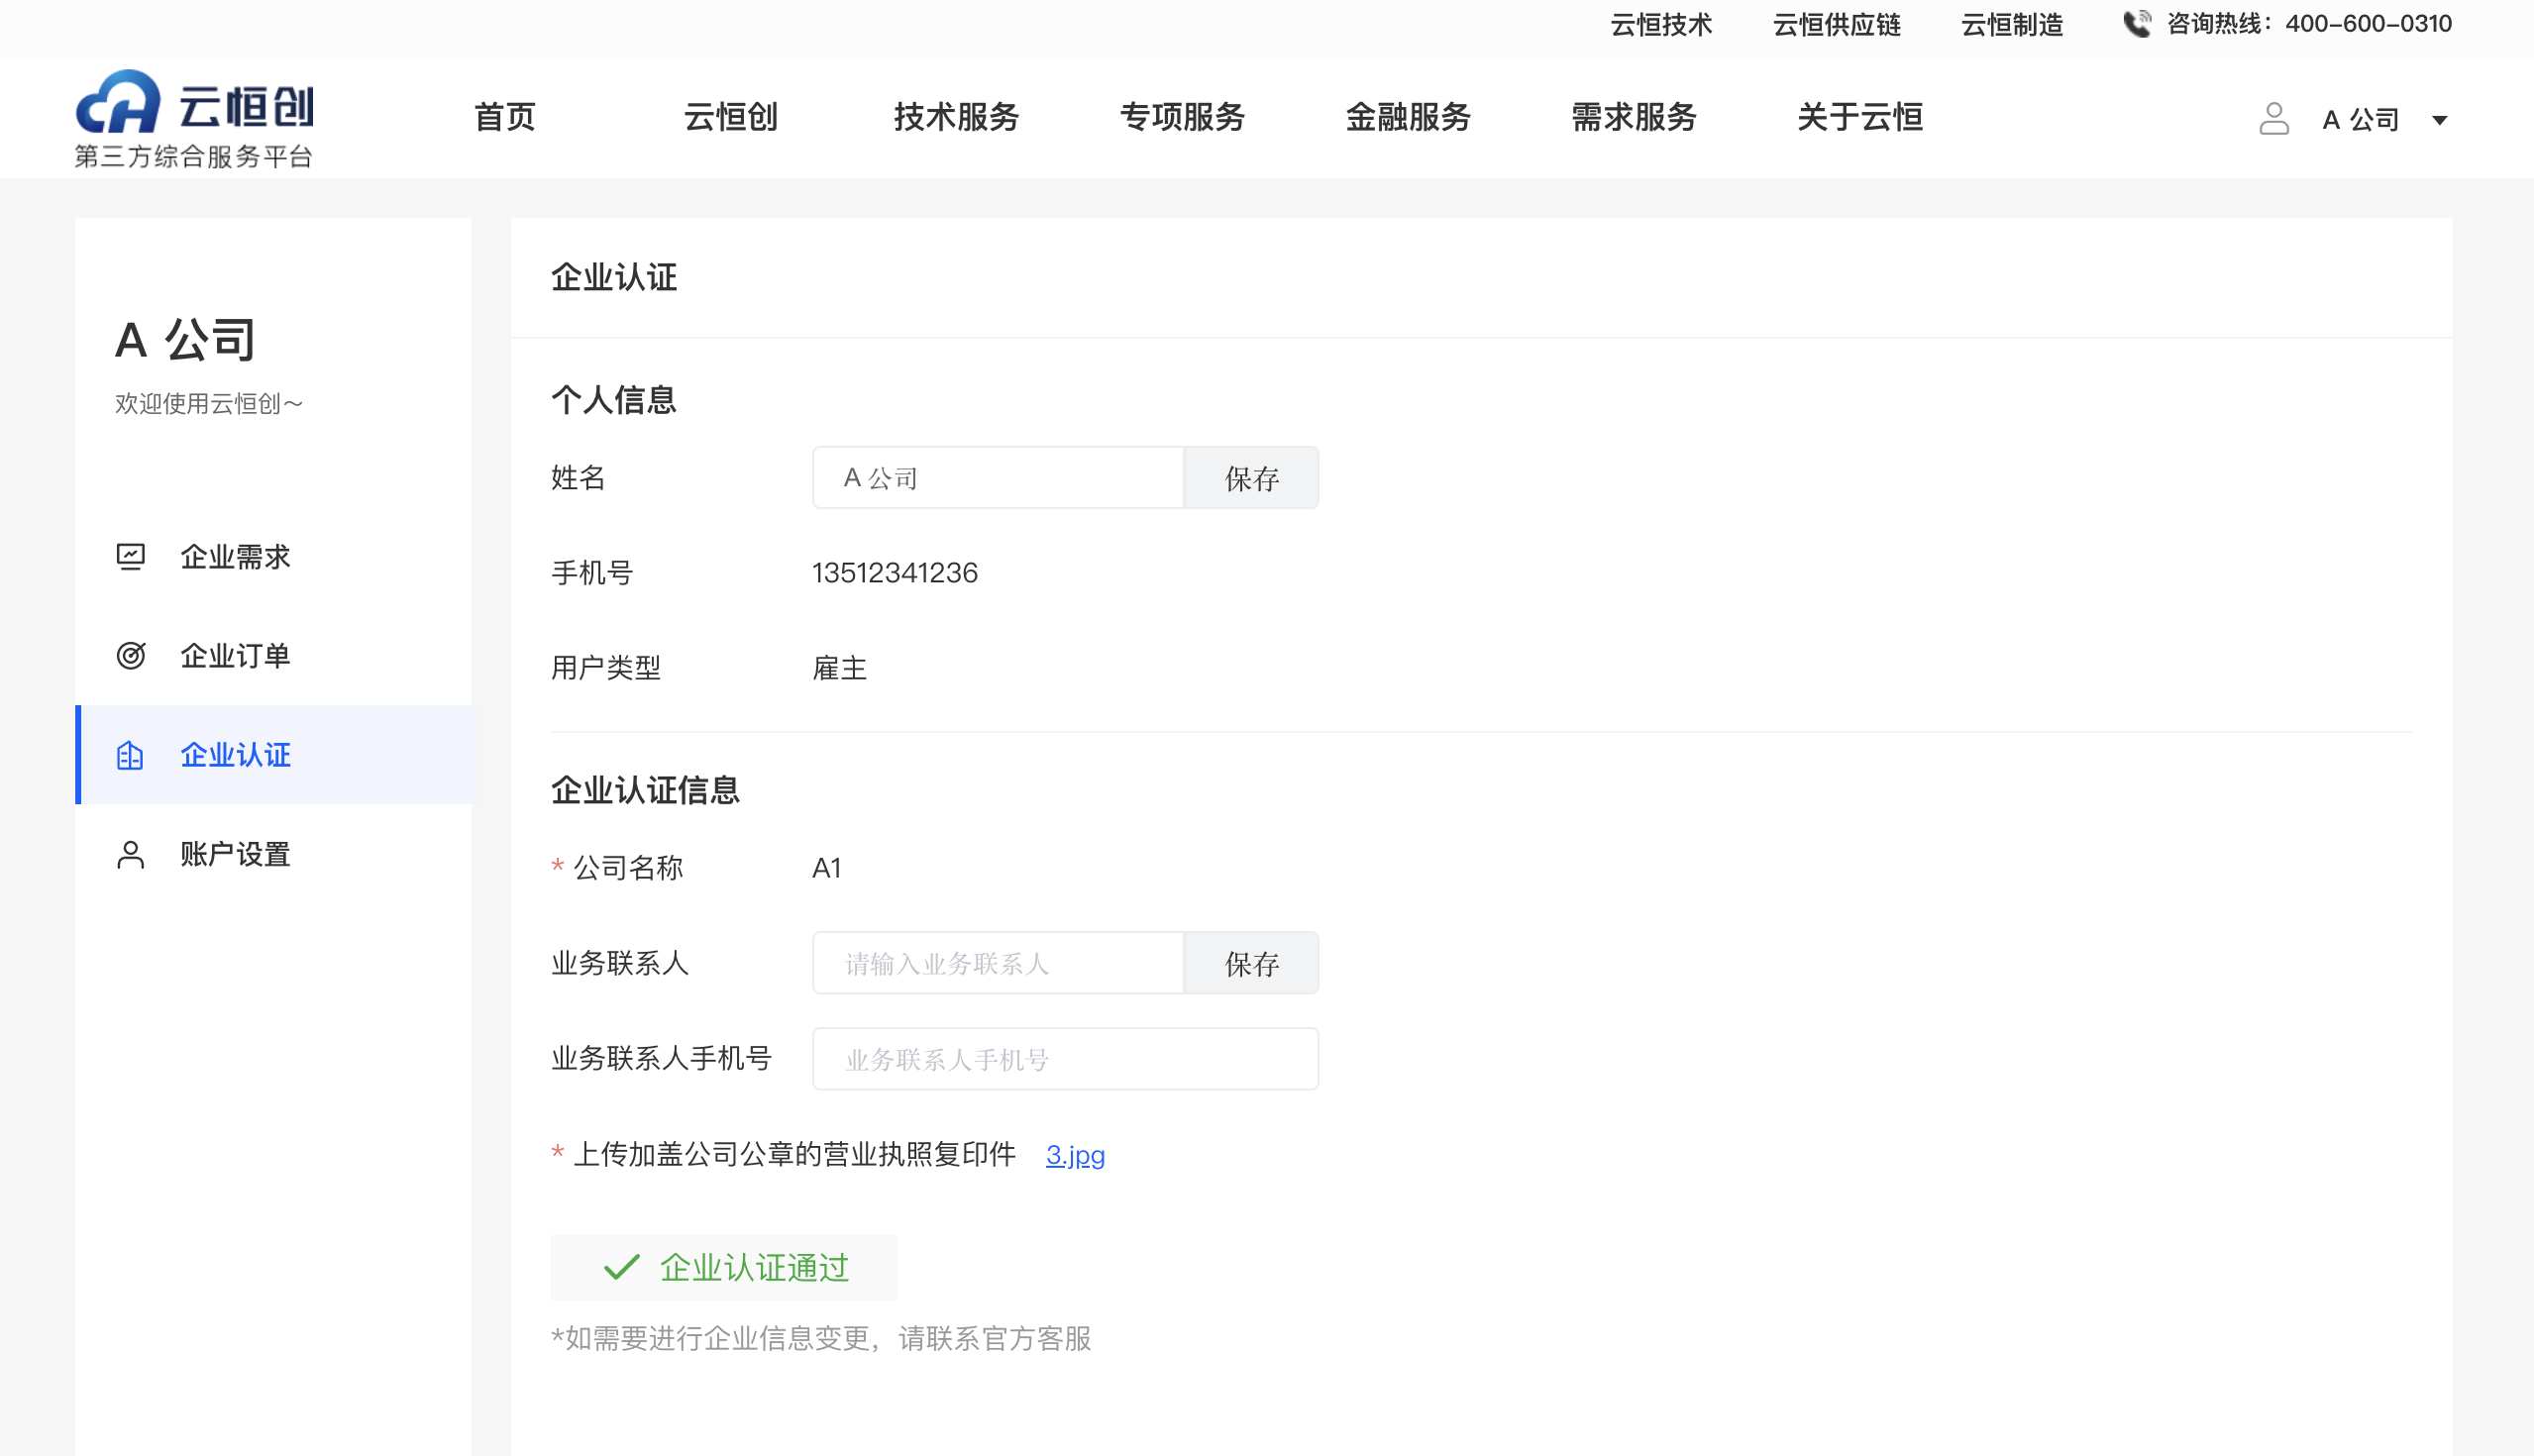This screenshot has width=2534, height=1456.
Task: Click the 上传加盖公司公章的营业执照复印件 label
Action: tap(794, 1154)
